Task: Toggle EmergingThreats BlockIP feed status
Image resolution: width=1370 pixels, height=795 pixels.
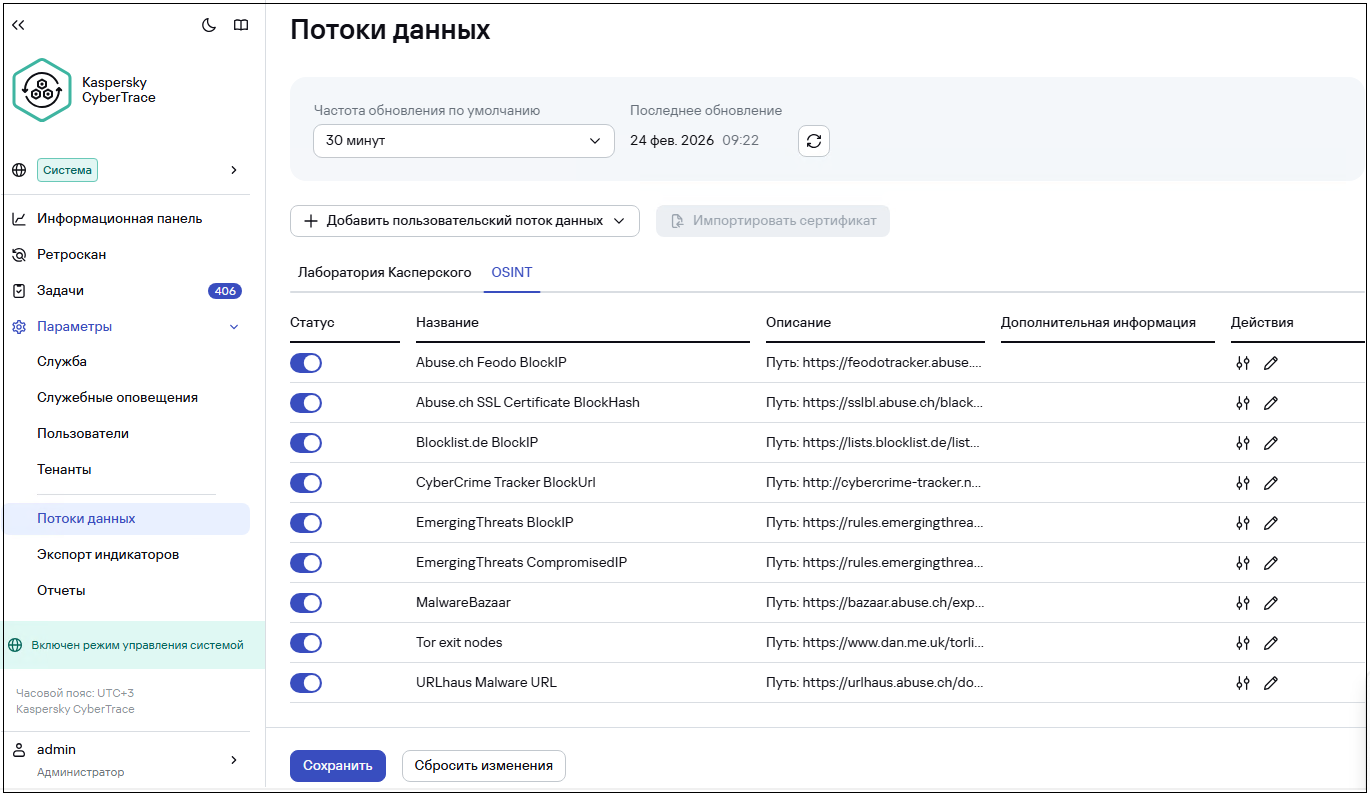Action: pyautogui.click(x=306, y=523)
